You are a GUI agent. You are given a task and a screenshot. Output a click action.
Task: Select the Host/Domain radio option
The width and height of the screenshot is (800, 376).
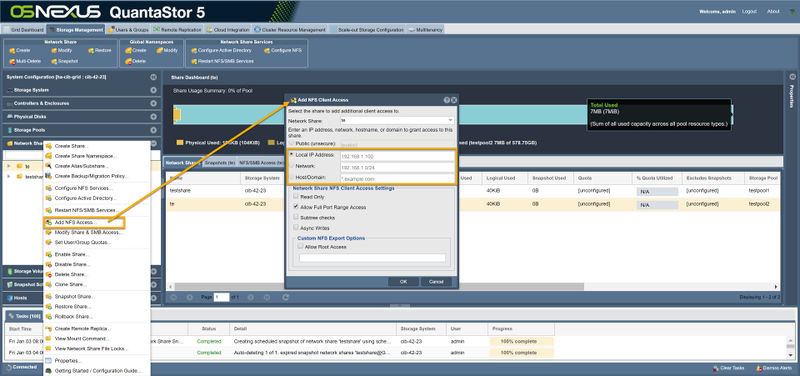292,178
